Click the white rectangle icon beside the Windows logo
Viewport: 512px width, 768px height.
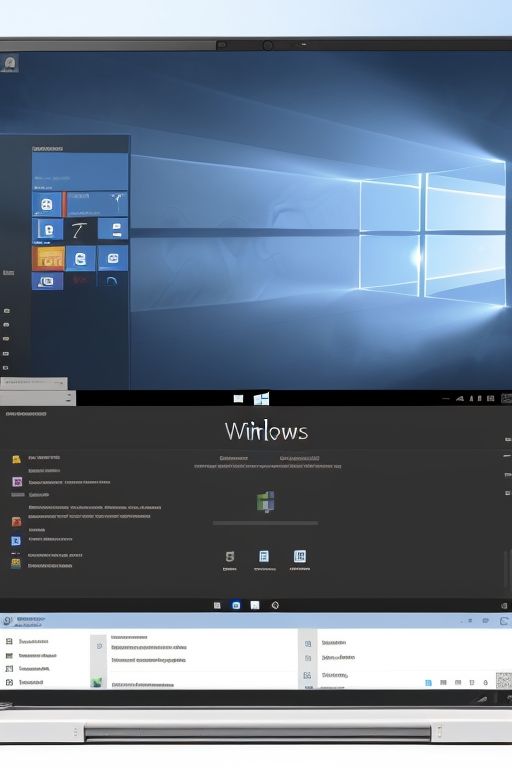pos(239,399)
